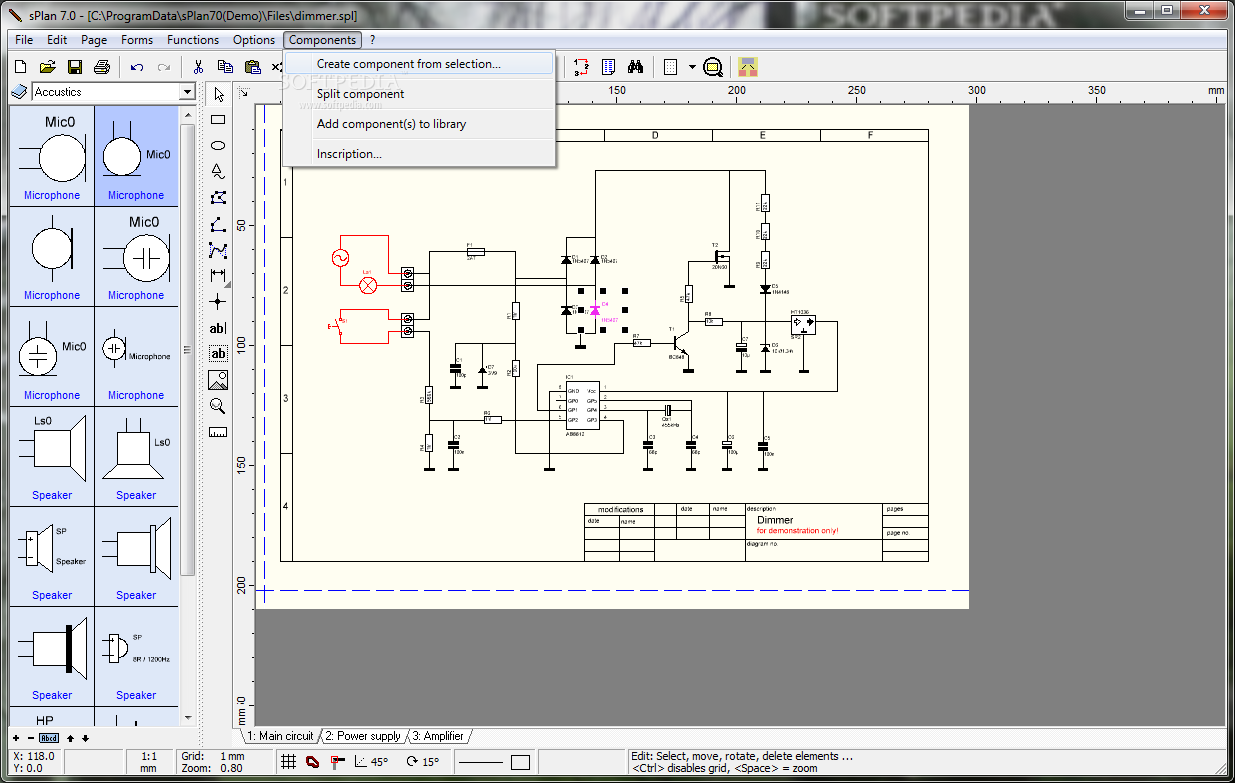The image size is (1235, 783).
Task: Toggle the 45° angle snap
Action: 371,762
